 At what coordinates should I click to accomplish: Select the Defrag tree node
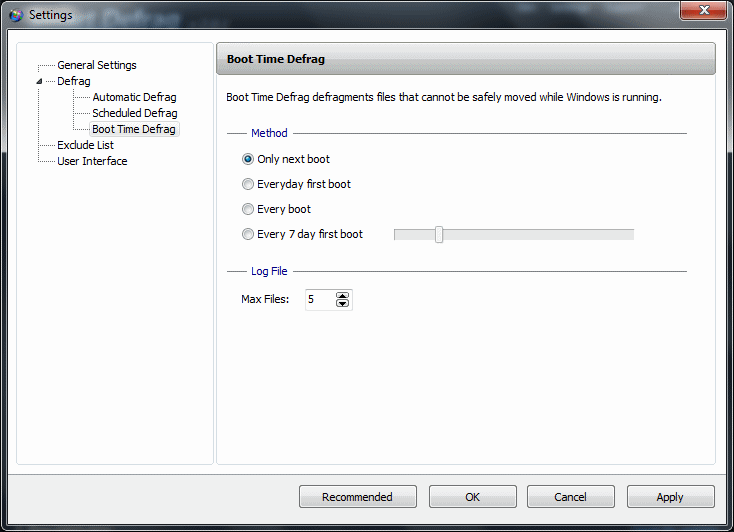73,81
